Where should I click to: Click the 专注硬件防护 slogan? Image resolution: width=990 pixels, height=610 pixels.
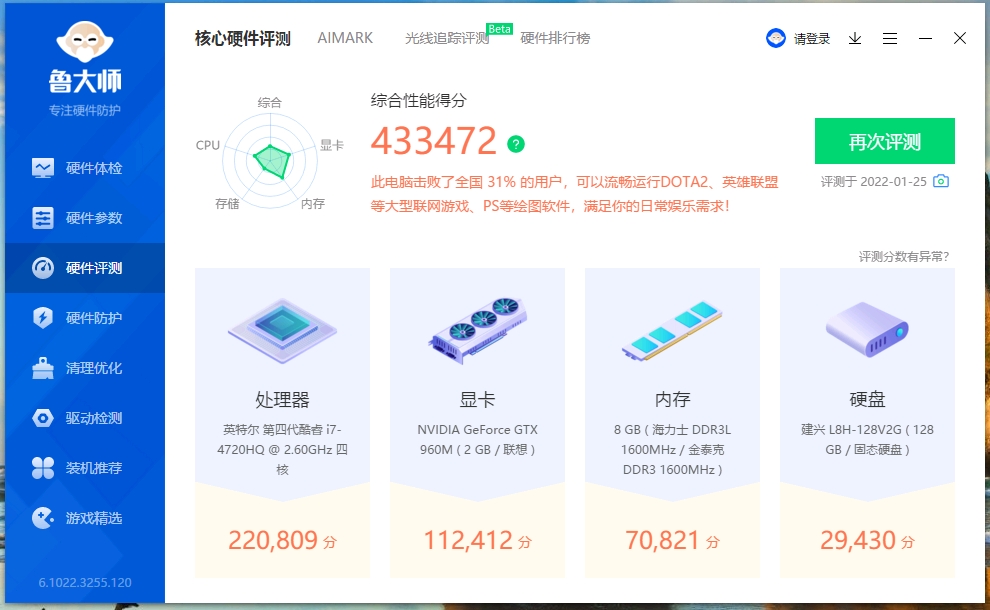(85, 111)
